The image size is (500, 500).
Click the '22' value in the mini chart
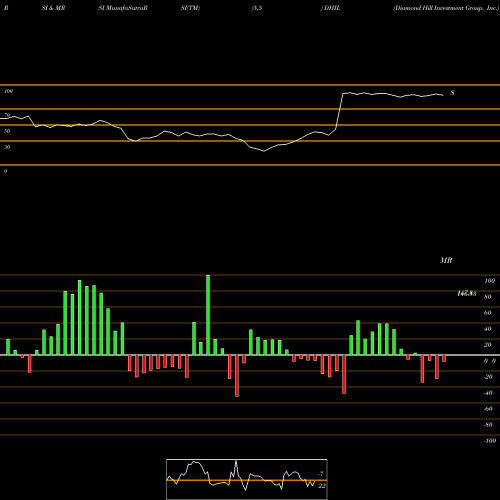[322, 486]
